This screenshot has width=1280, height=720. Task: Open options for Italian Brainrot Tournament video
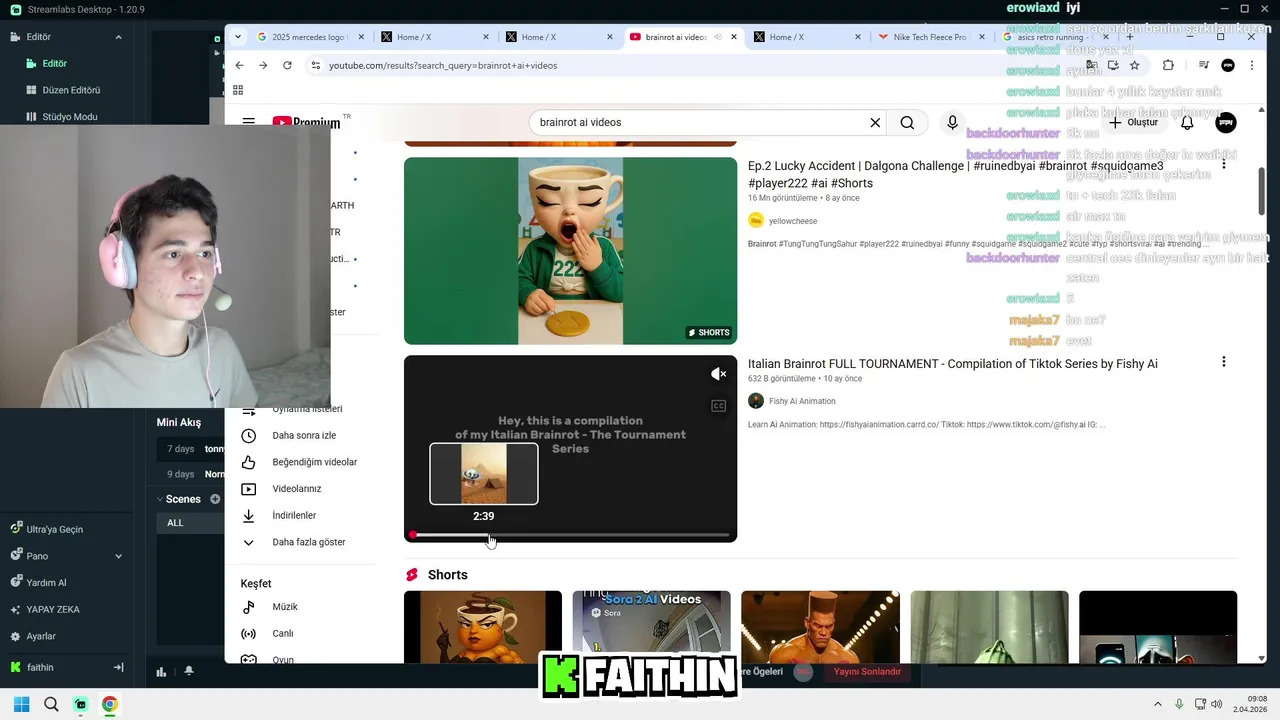1223,362
